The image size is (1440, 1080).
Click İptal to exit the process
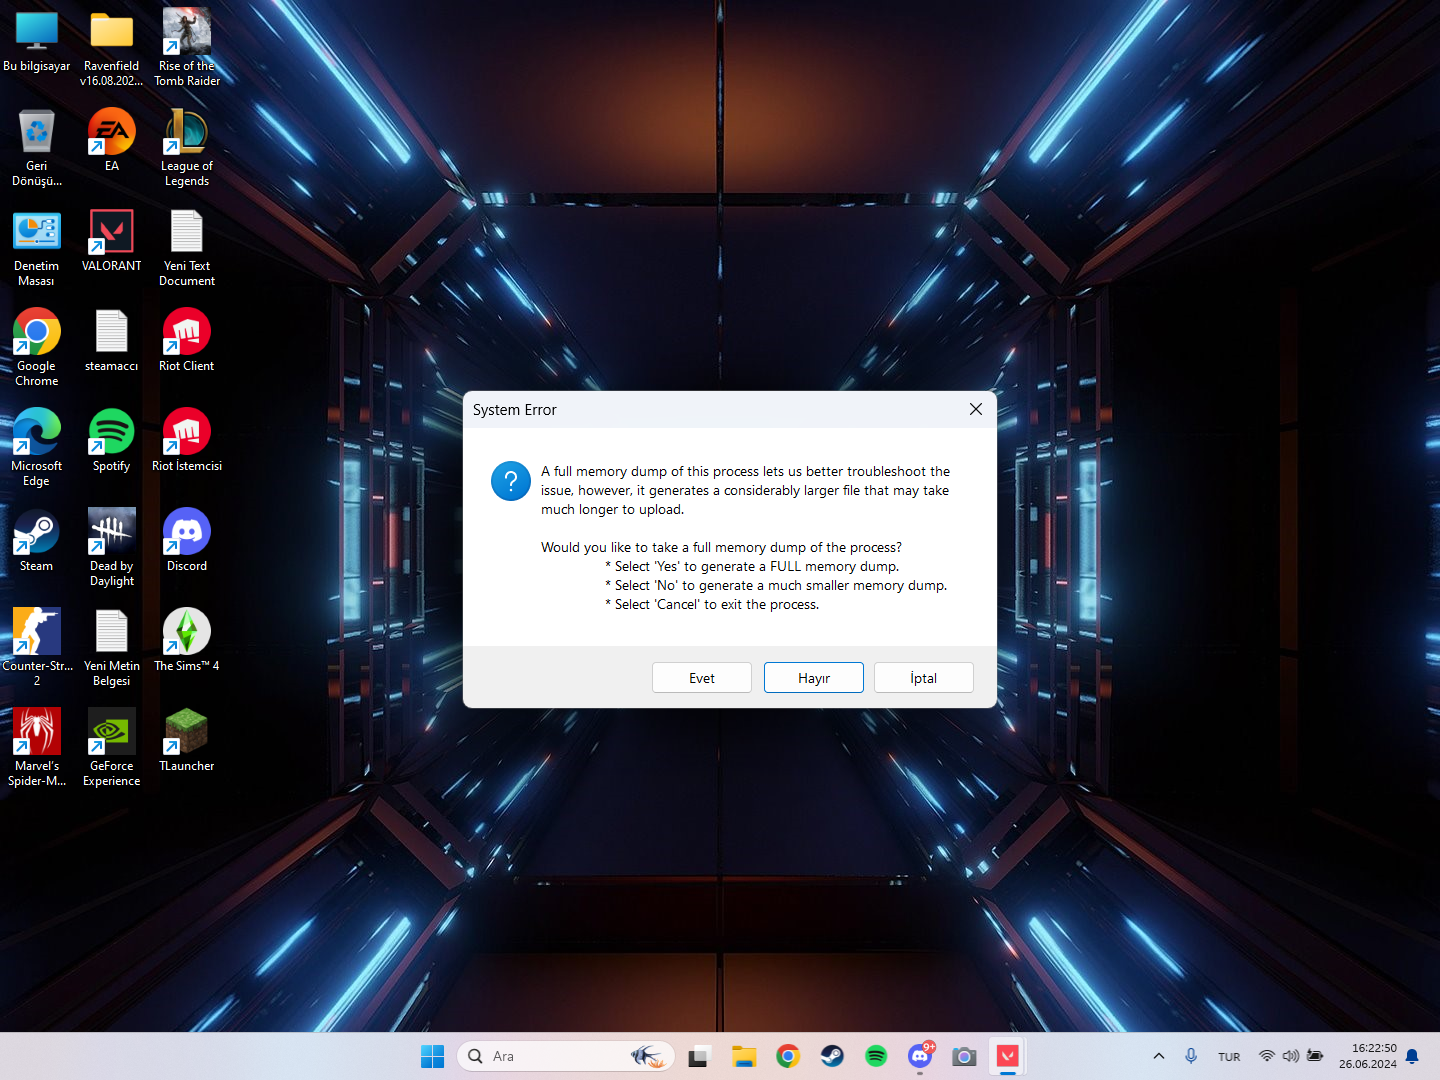click(924, 678)
